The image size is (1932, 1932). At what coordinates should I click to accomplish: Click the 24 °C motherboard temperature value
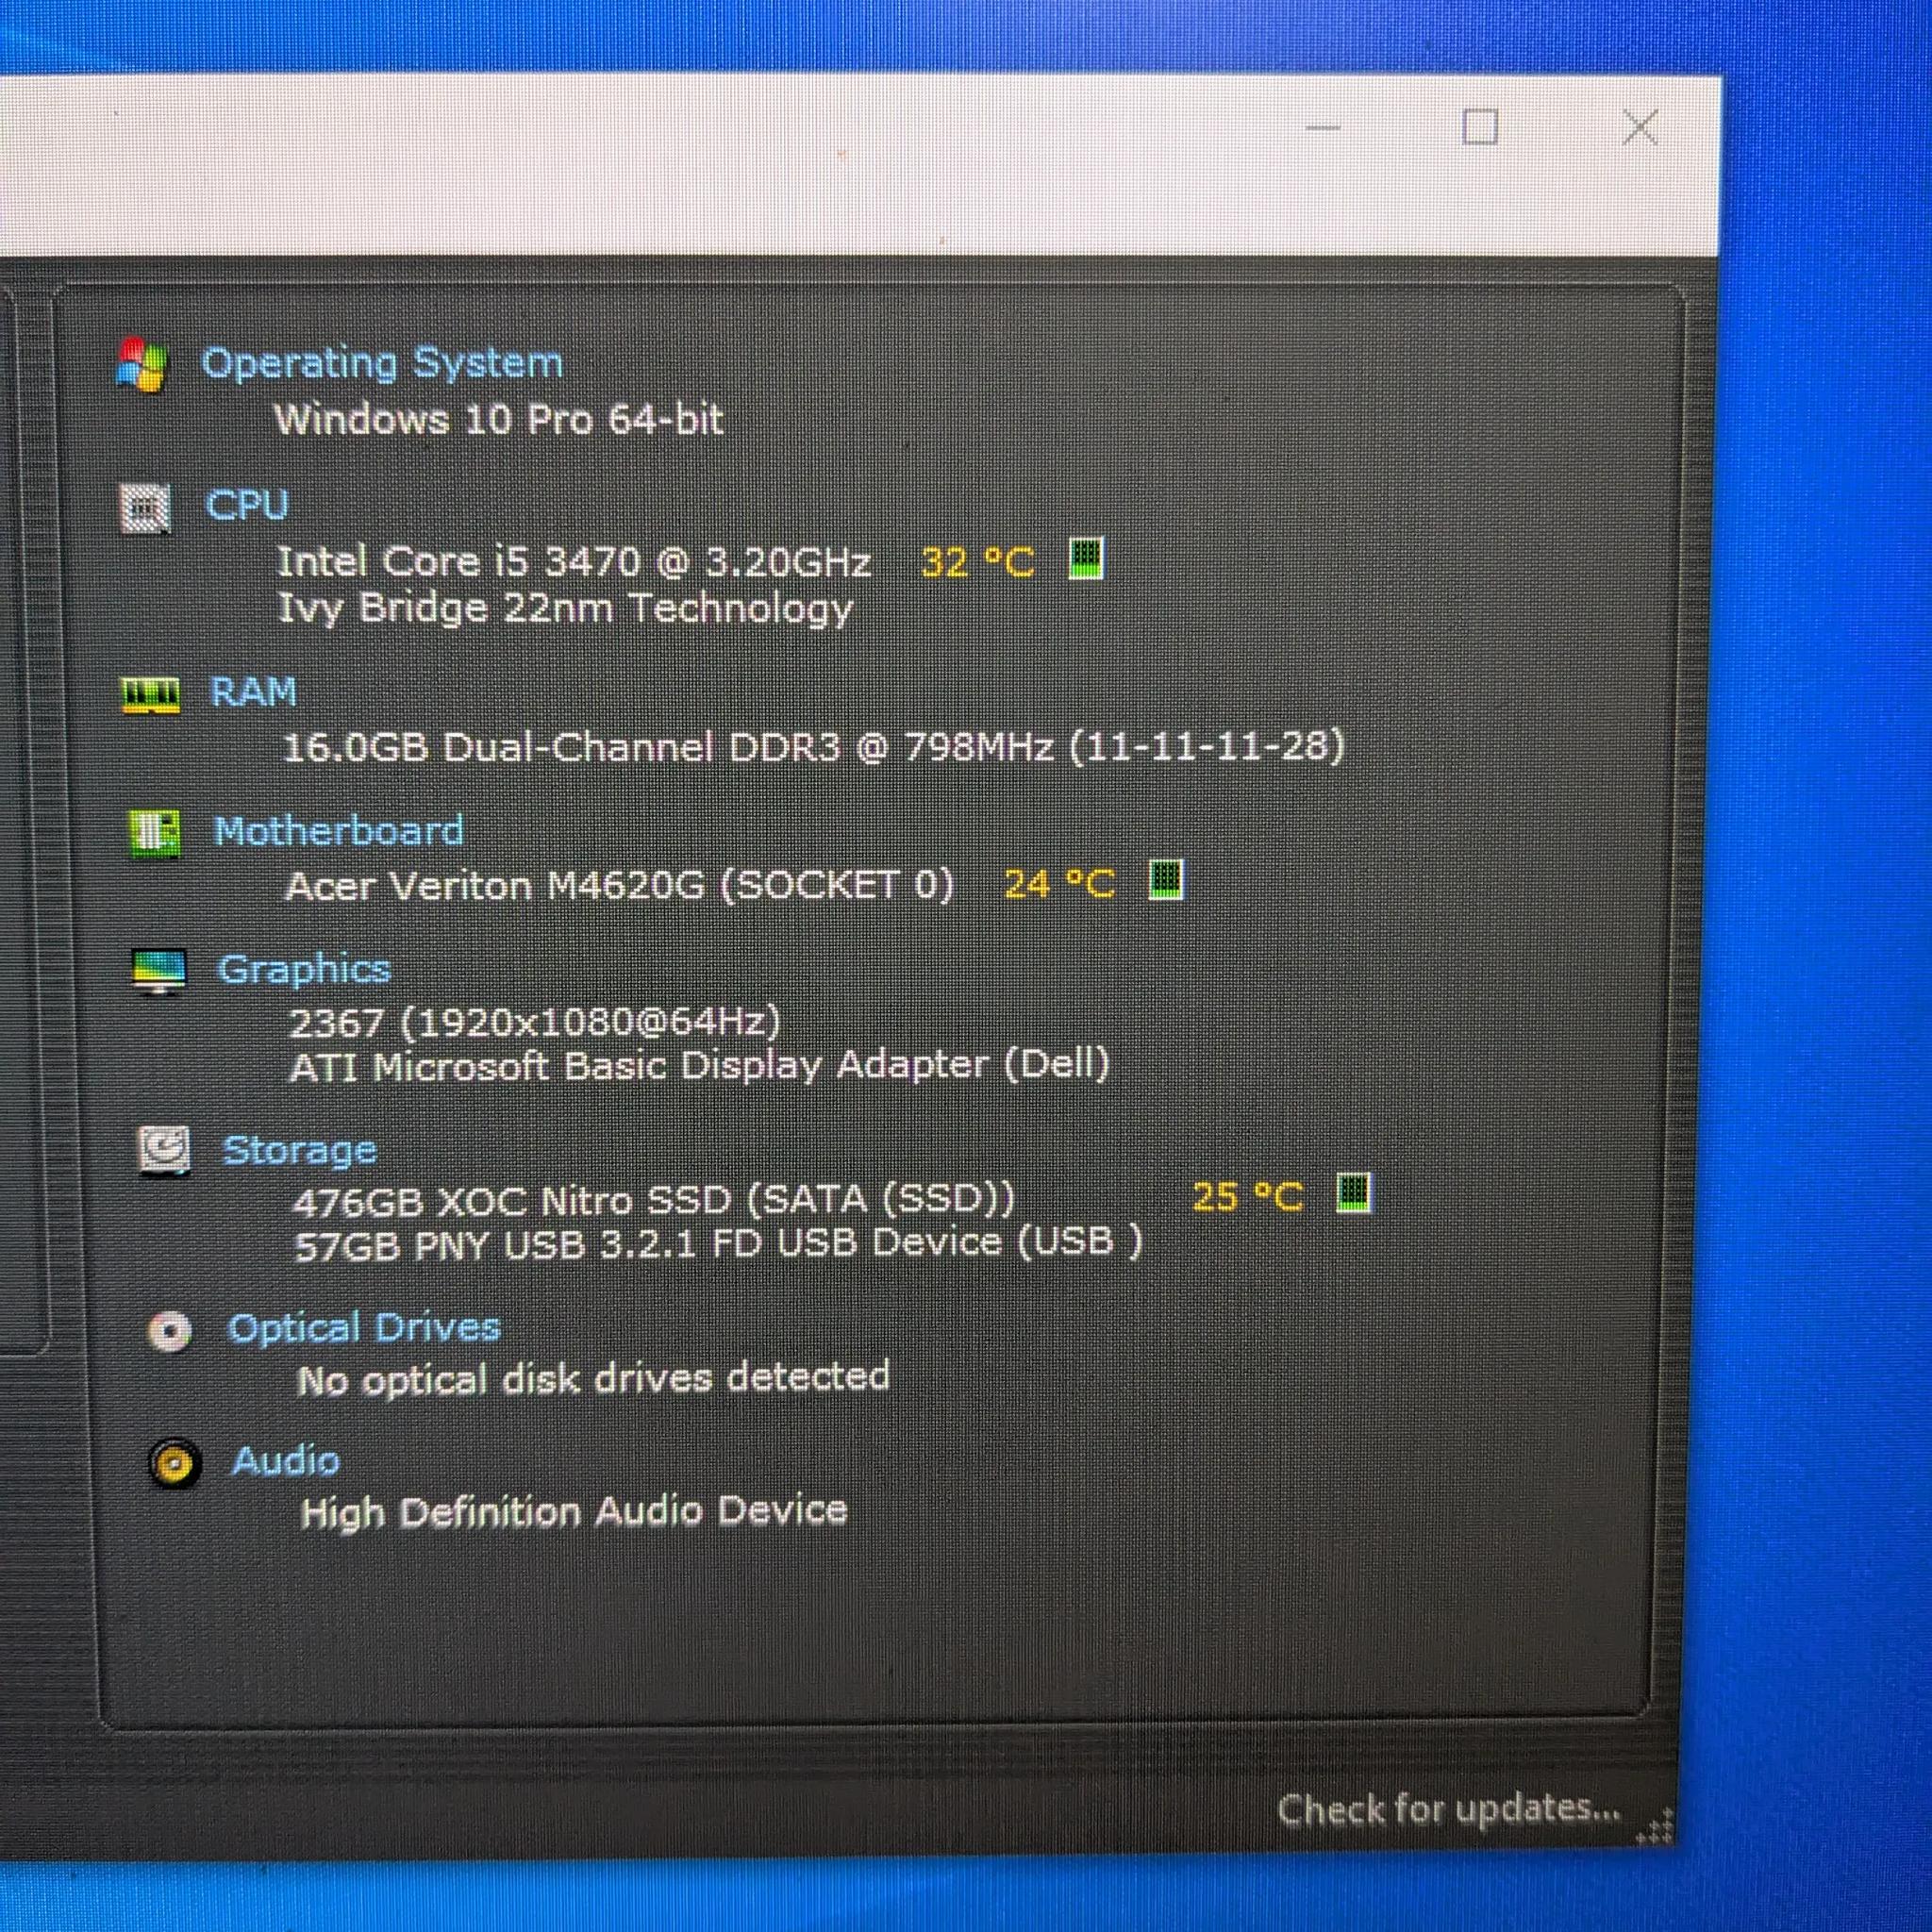click(x=1059, y=884)
